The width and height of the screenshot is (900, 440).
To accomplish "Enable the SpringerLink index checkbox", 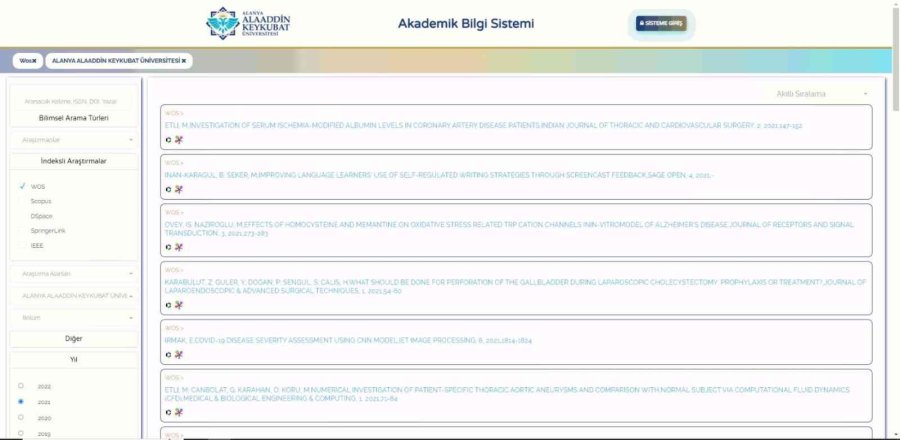I will point(22,230).
